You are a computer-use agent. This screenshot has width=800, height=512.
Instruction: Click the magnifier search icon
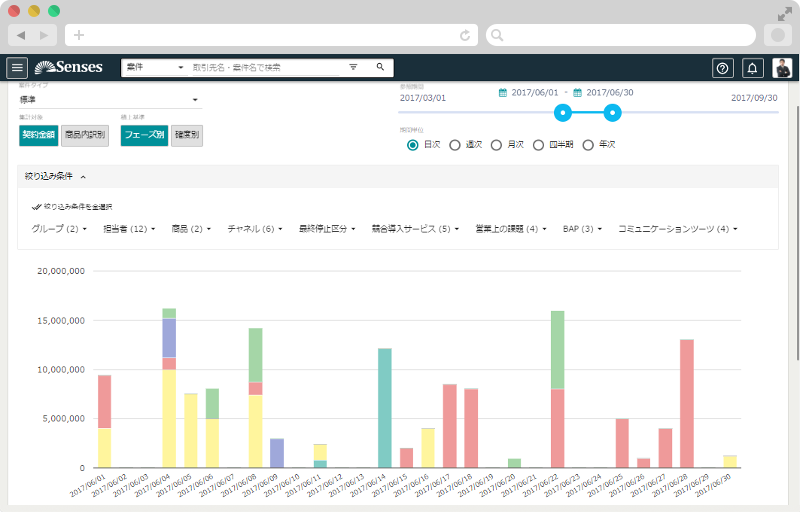click(x=380, y=67)
